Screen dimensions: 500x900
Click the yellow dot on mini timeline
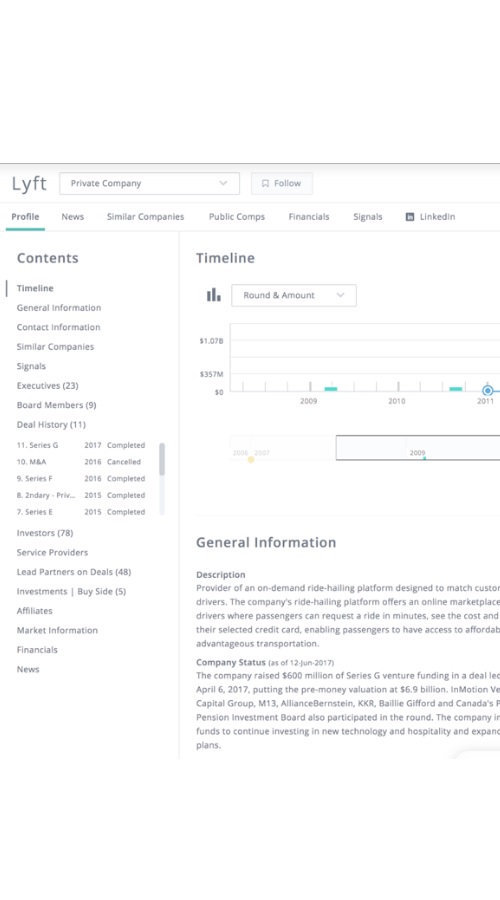pos(251,460)
